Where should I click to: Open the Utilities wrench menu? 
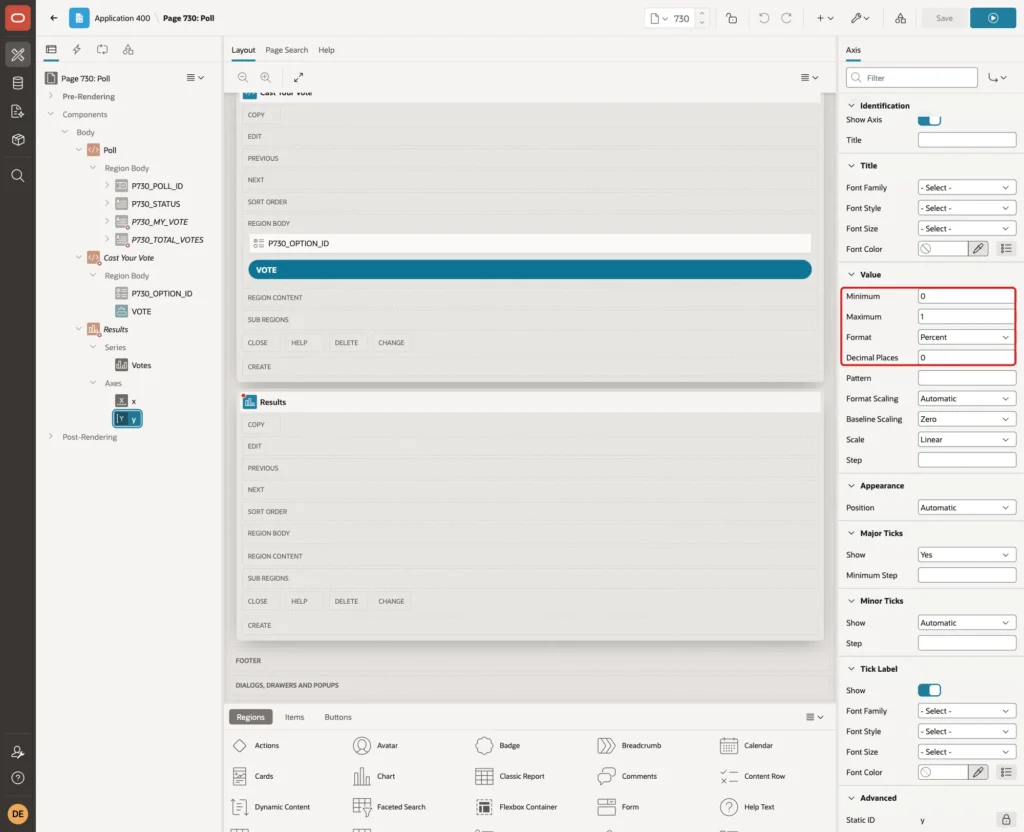[860, 18]
